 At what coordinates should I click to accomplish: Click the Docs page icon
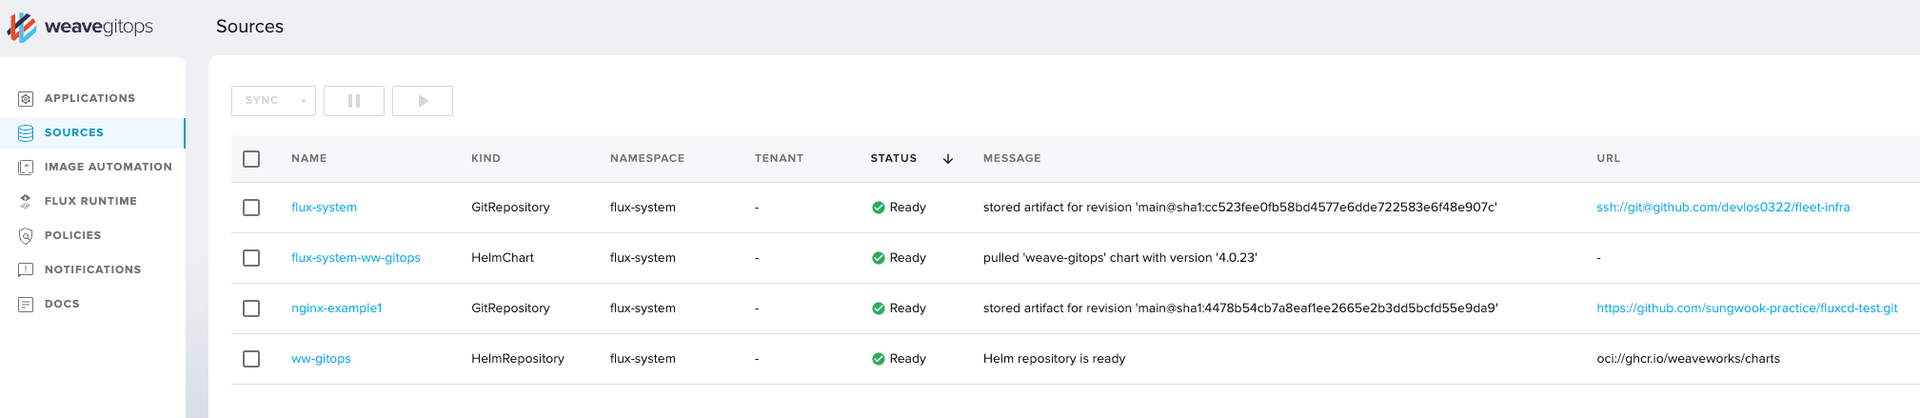click(26, 304)
